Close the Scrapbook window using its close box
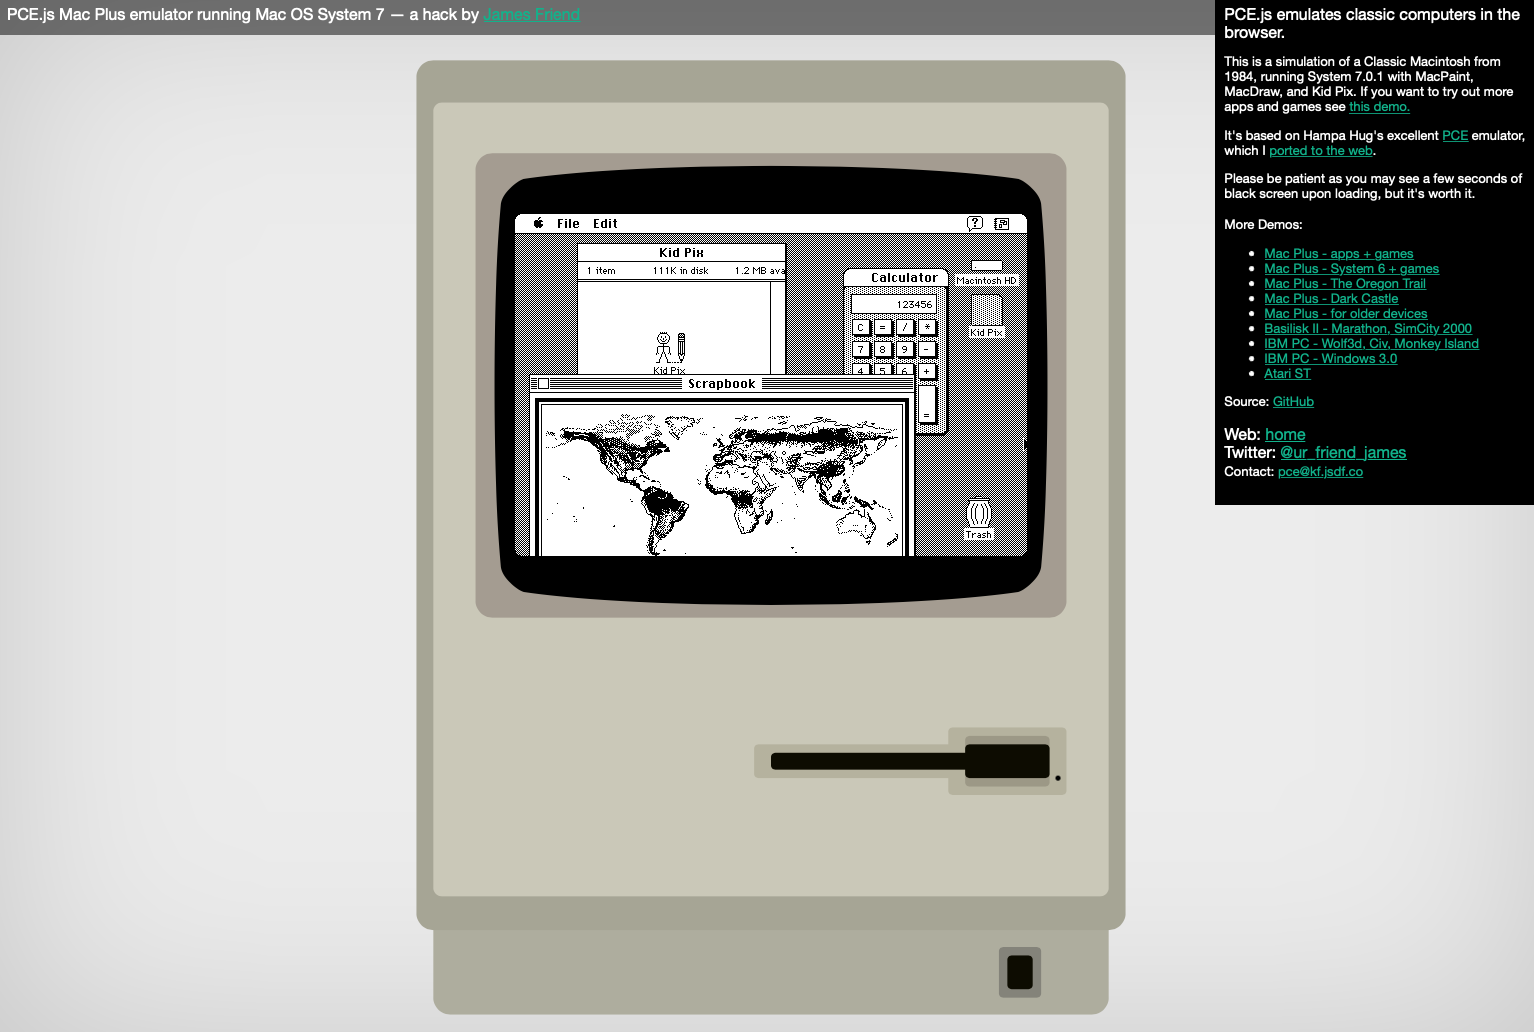The image size is (1534, 1032). click(543, 384)
